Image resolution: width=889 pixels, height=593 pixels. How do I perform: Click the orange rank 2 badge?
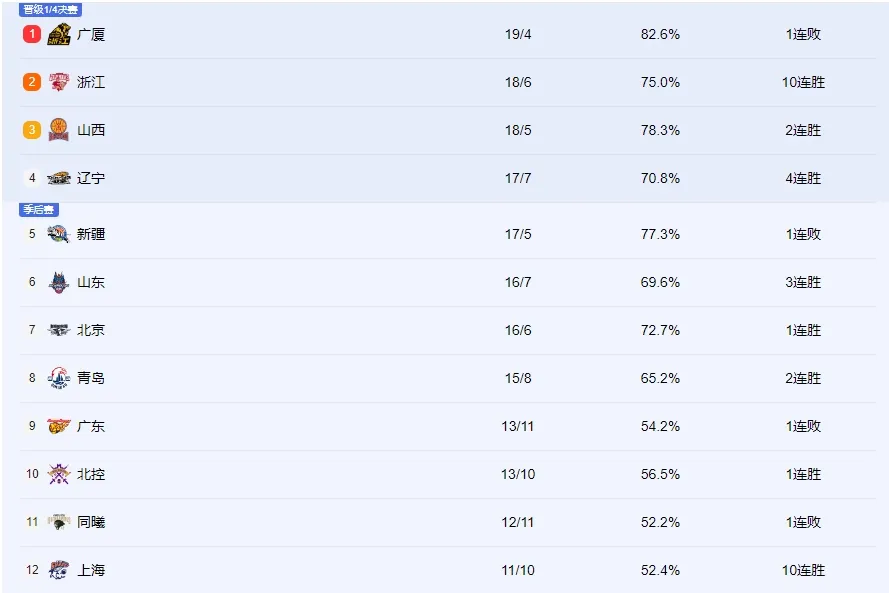pos(32,82)
